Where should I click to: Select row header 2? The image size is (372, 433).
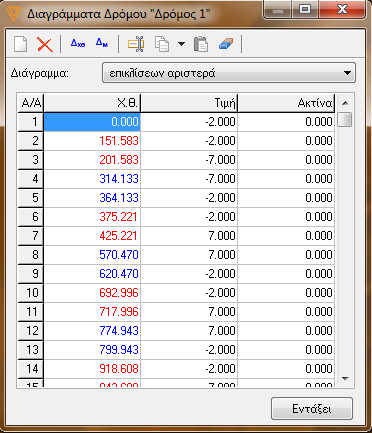(x=31, y=141)
